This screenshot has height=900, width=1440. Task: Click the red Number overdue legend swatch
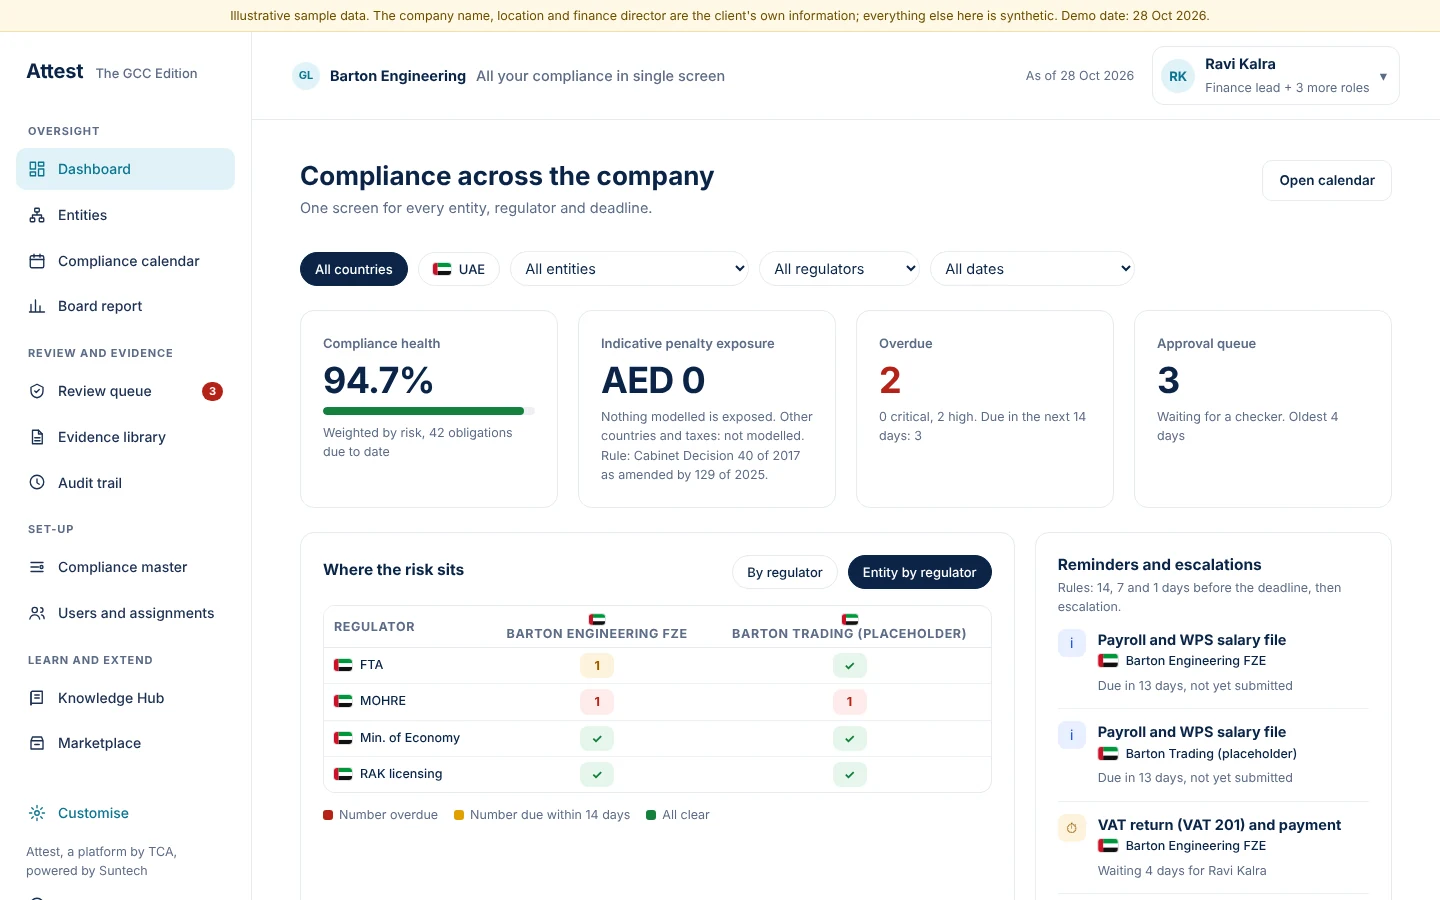328,815
